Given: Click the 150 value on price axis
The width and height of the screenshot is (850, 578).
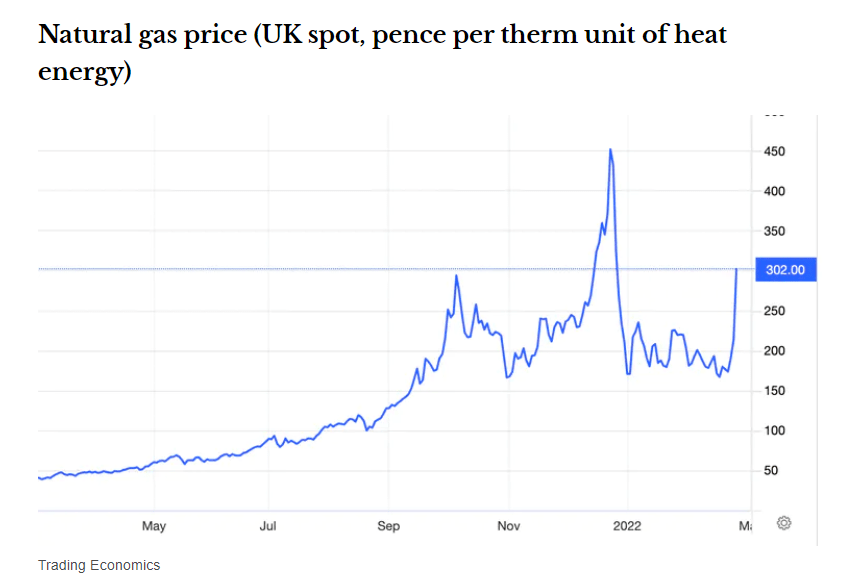Looking at the screenshot, I should (774, 391).
